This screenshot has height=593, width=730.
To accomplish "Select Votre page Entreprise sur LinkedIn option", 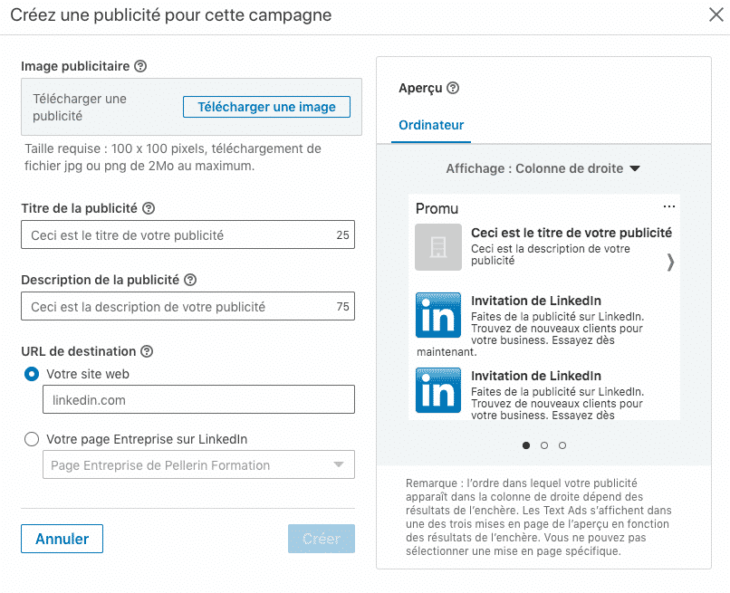I will (x=32, y=439).
